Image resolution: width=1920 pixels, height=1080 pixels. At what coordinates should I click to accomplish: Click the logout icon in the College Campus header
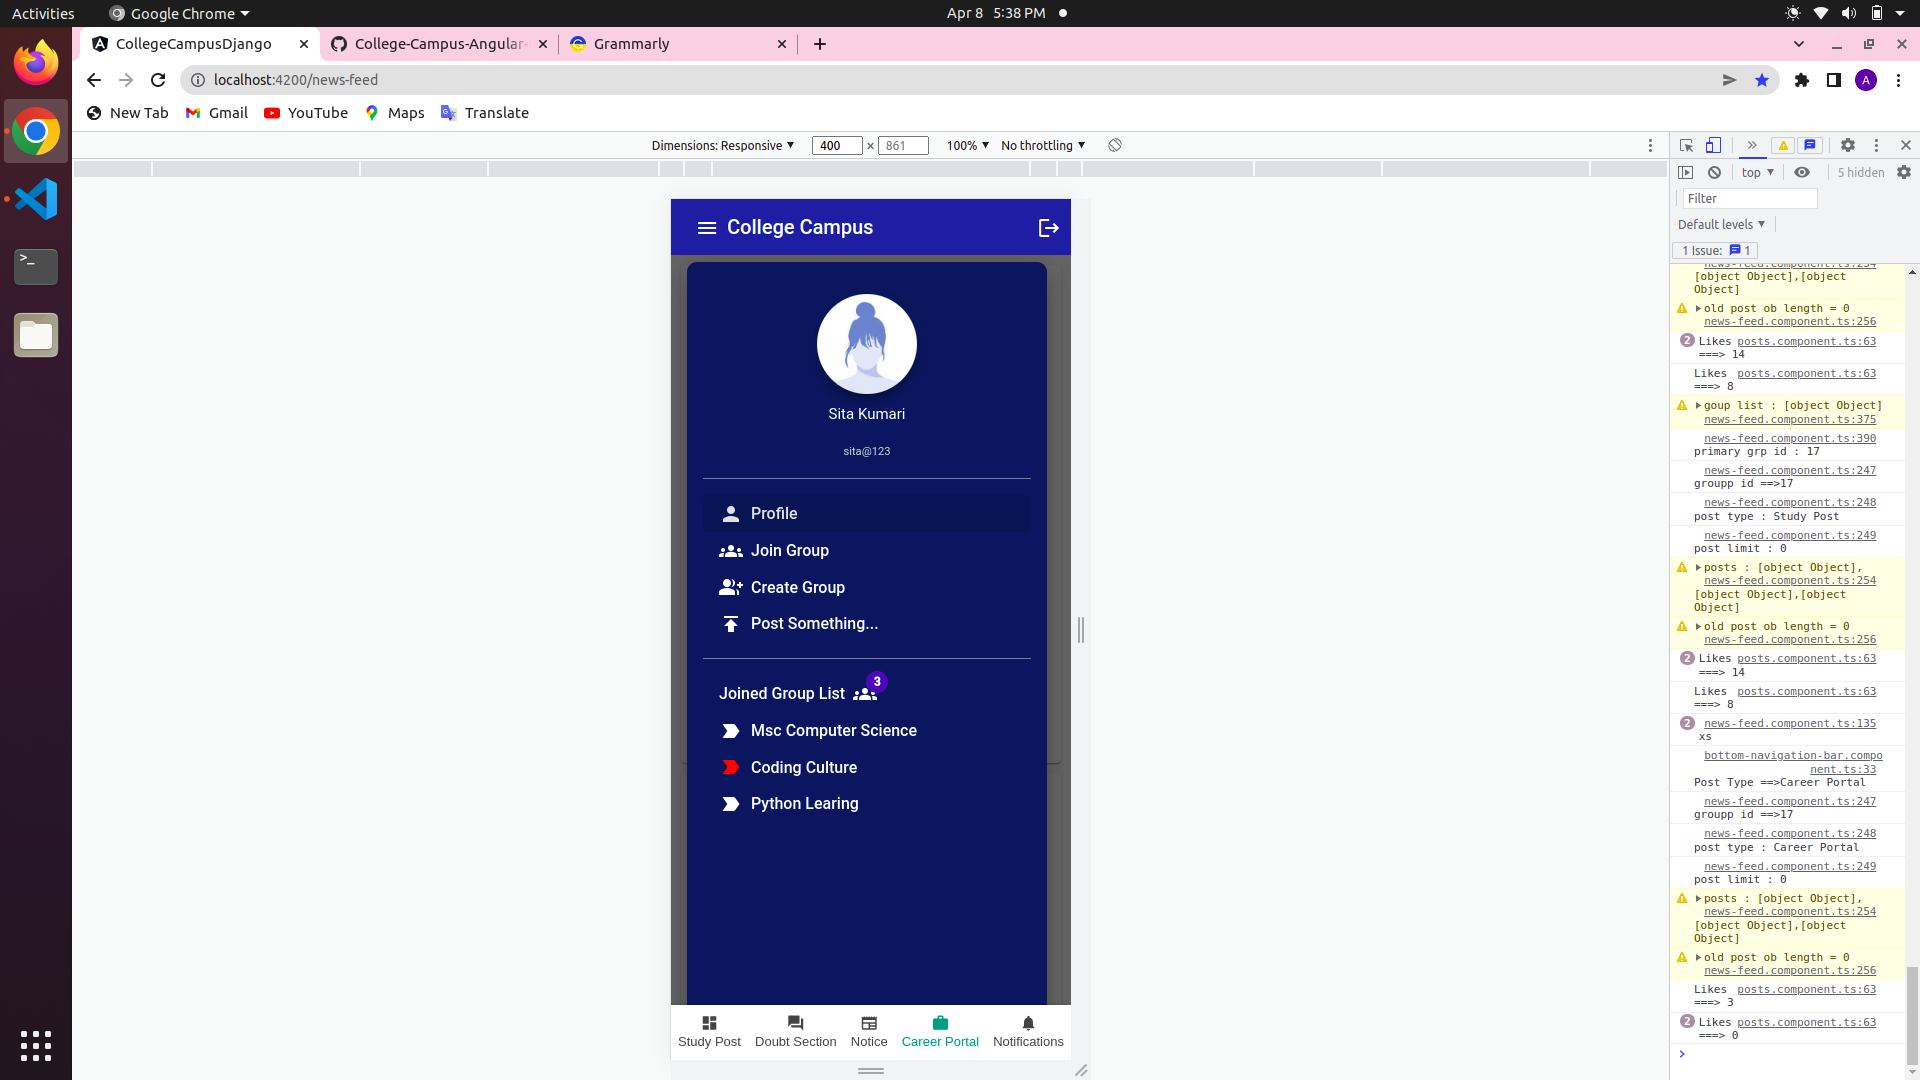click(1048, 228)
